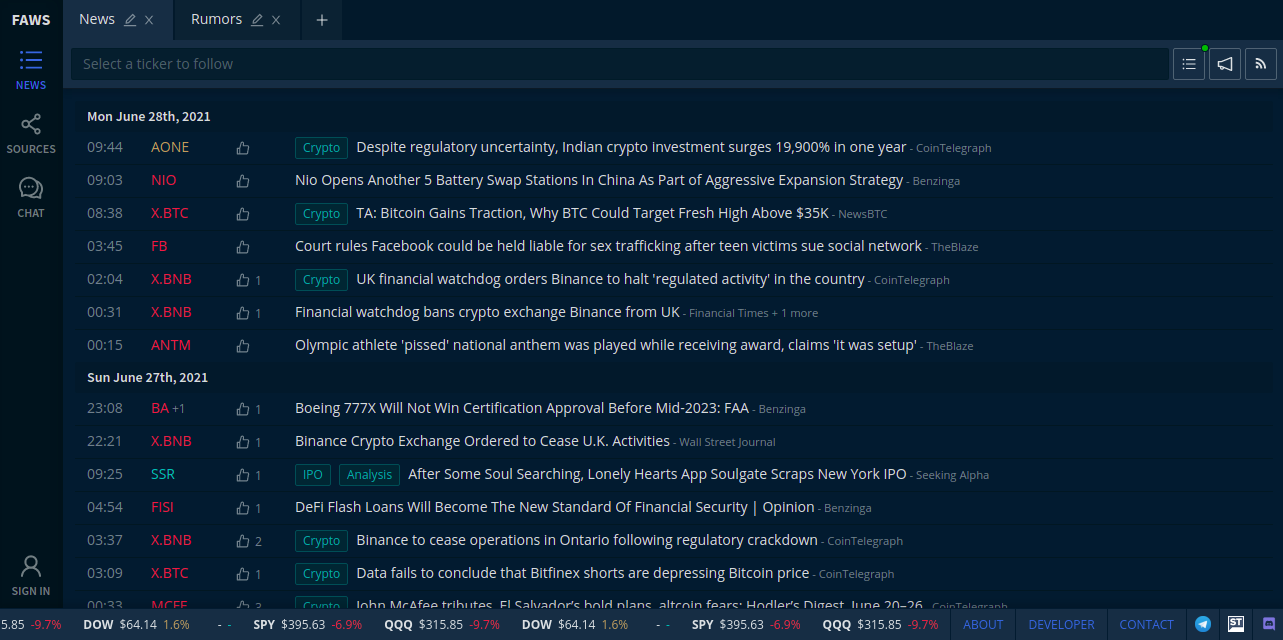This screenshot has height=640, width=1283.
Task: Open Financial watchdog bans crypto exchange headline
Action: click(x=487, y=312)
